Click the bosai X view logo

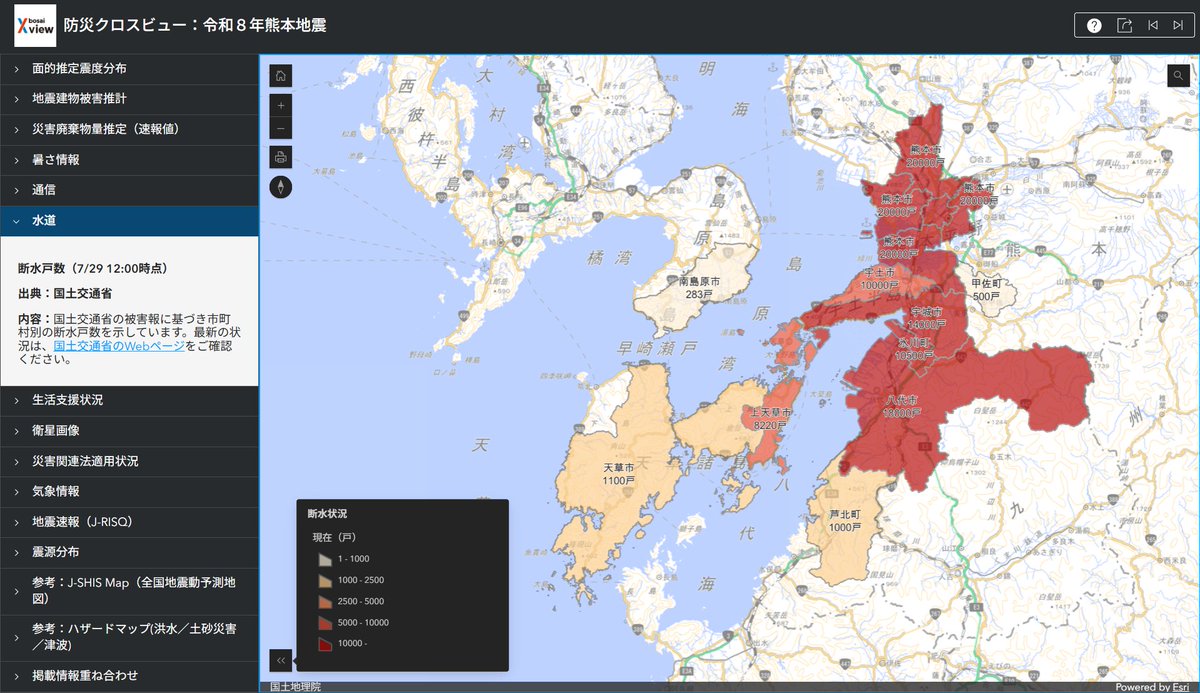coord(35,26)
